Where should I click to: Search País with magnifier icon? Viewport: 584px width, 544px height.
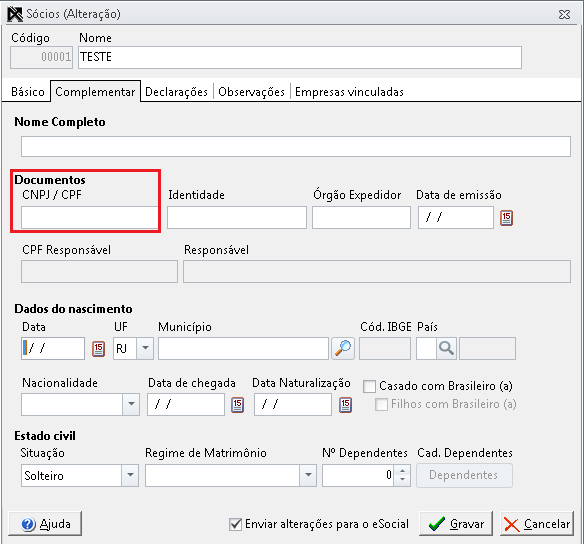click(446, 349)
